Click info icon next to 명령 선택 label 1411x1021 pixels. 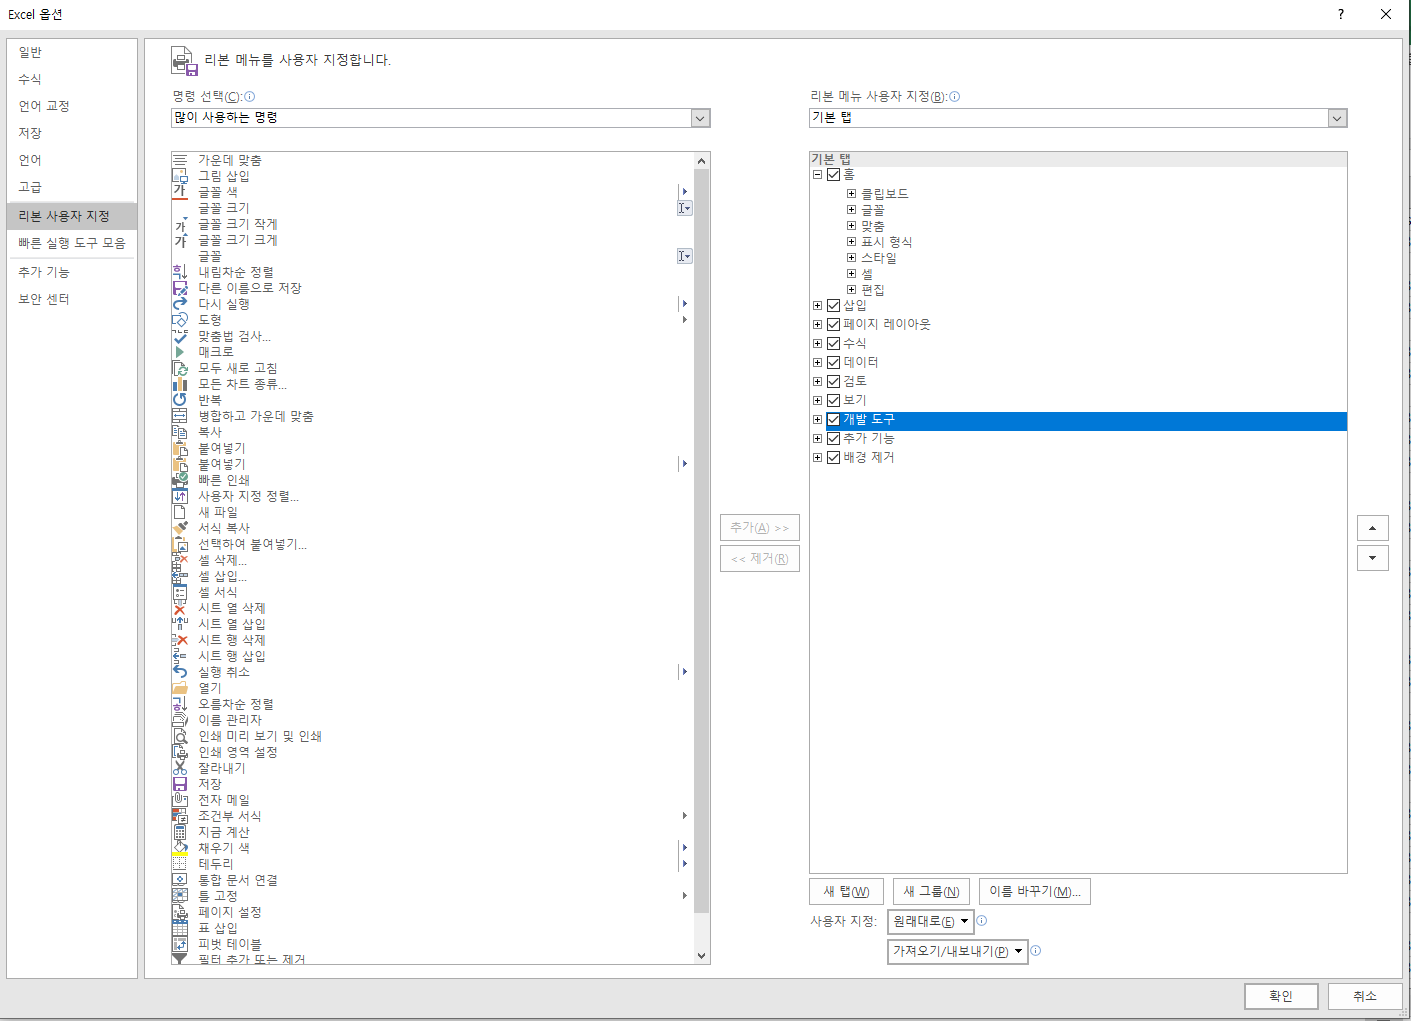click(250, 97)
